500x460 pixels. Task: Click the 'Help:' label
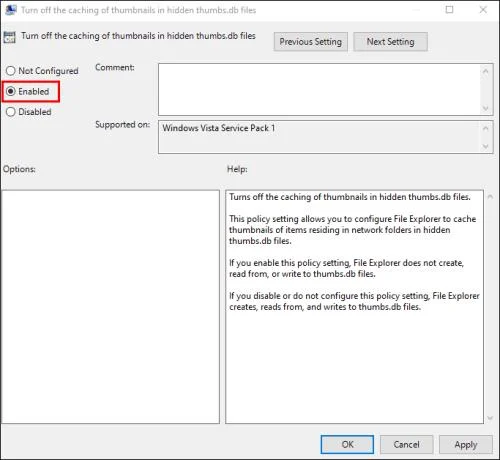tap(237, 169)
